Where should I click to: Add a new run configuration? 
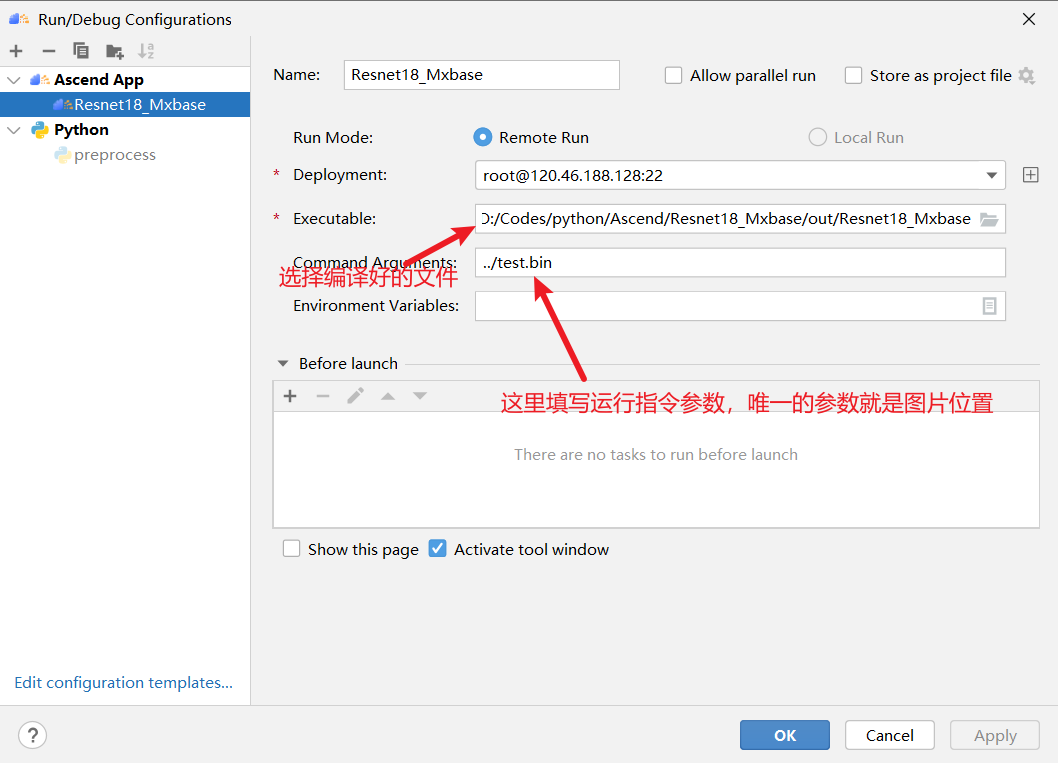16,51
